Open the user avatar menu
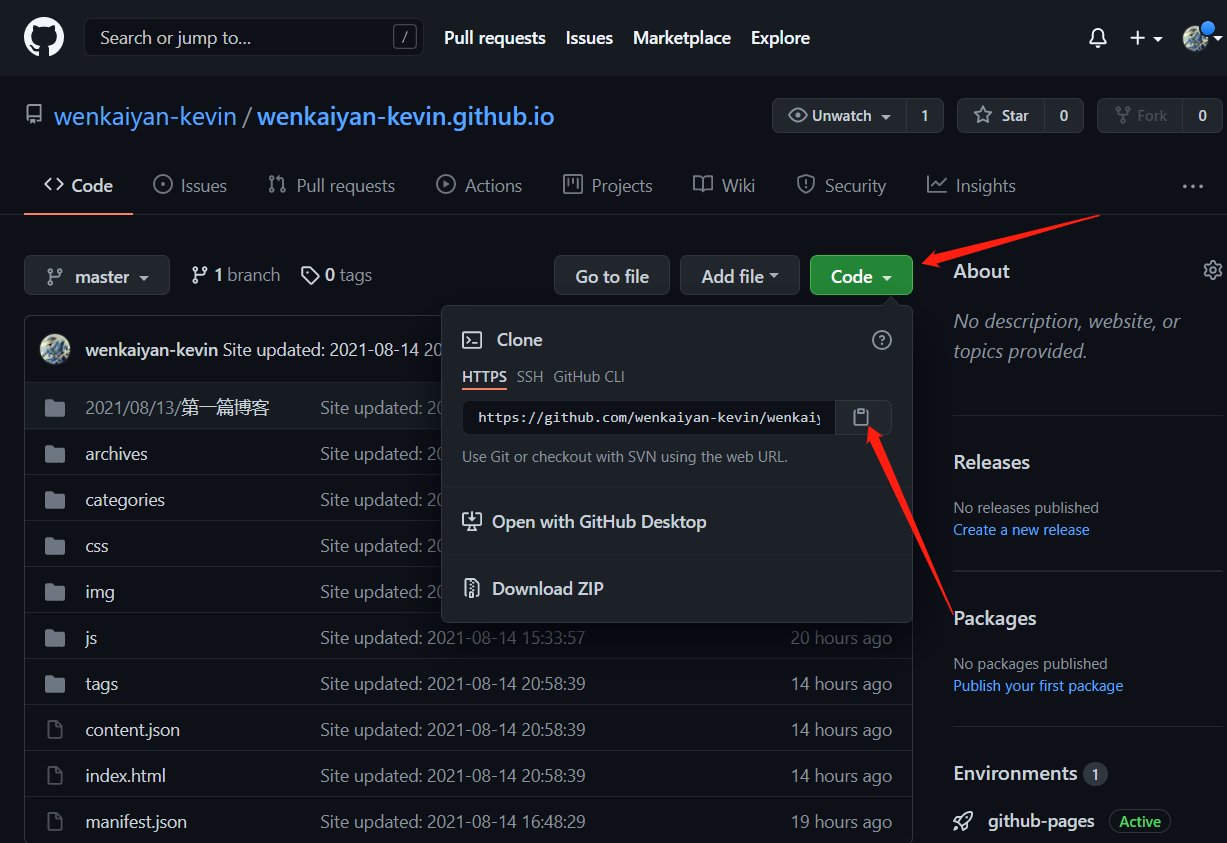The width and height of the screenshot is (1227, 843). click(1200, 38)
